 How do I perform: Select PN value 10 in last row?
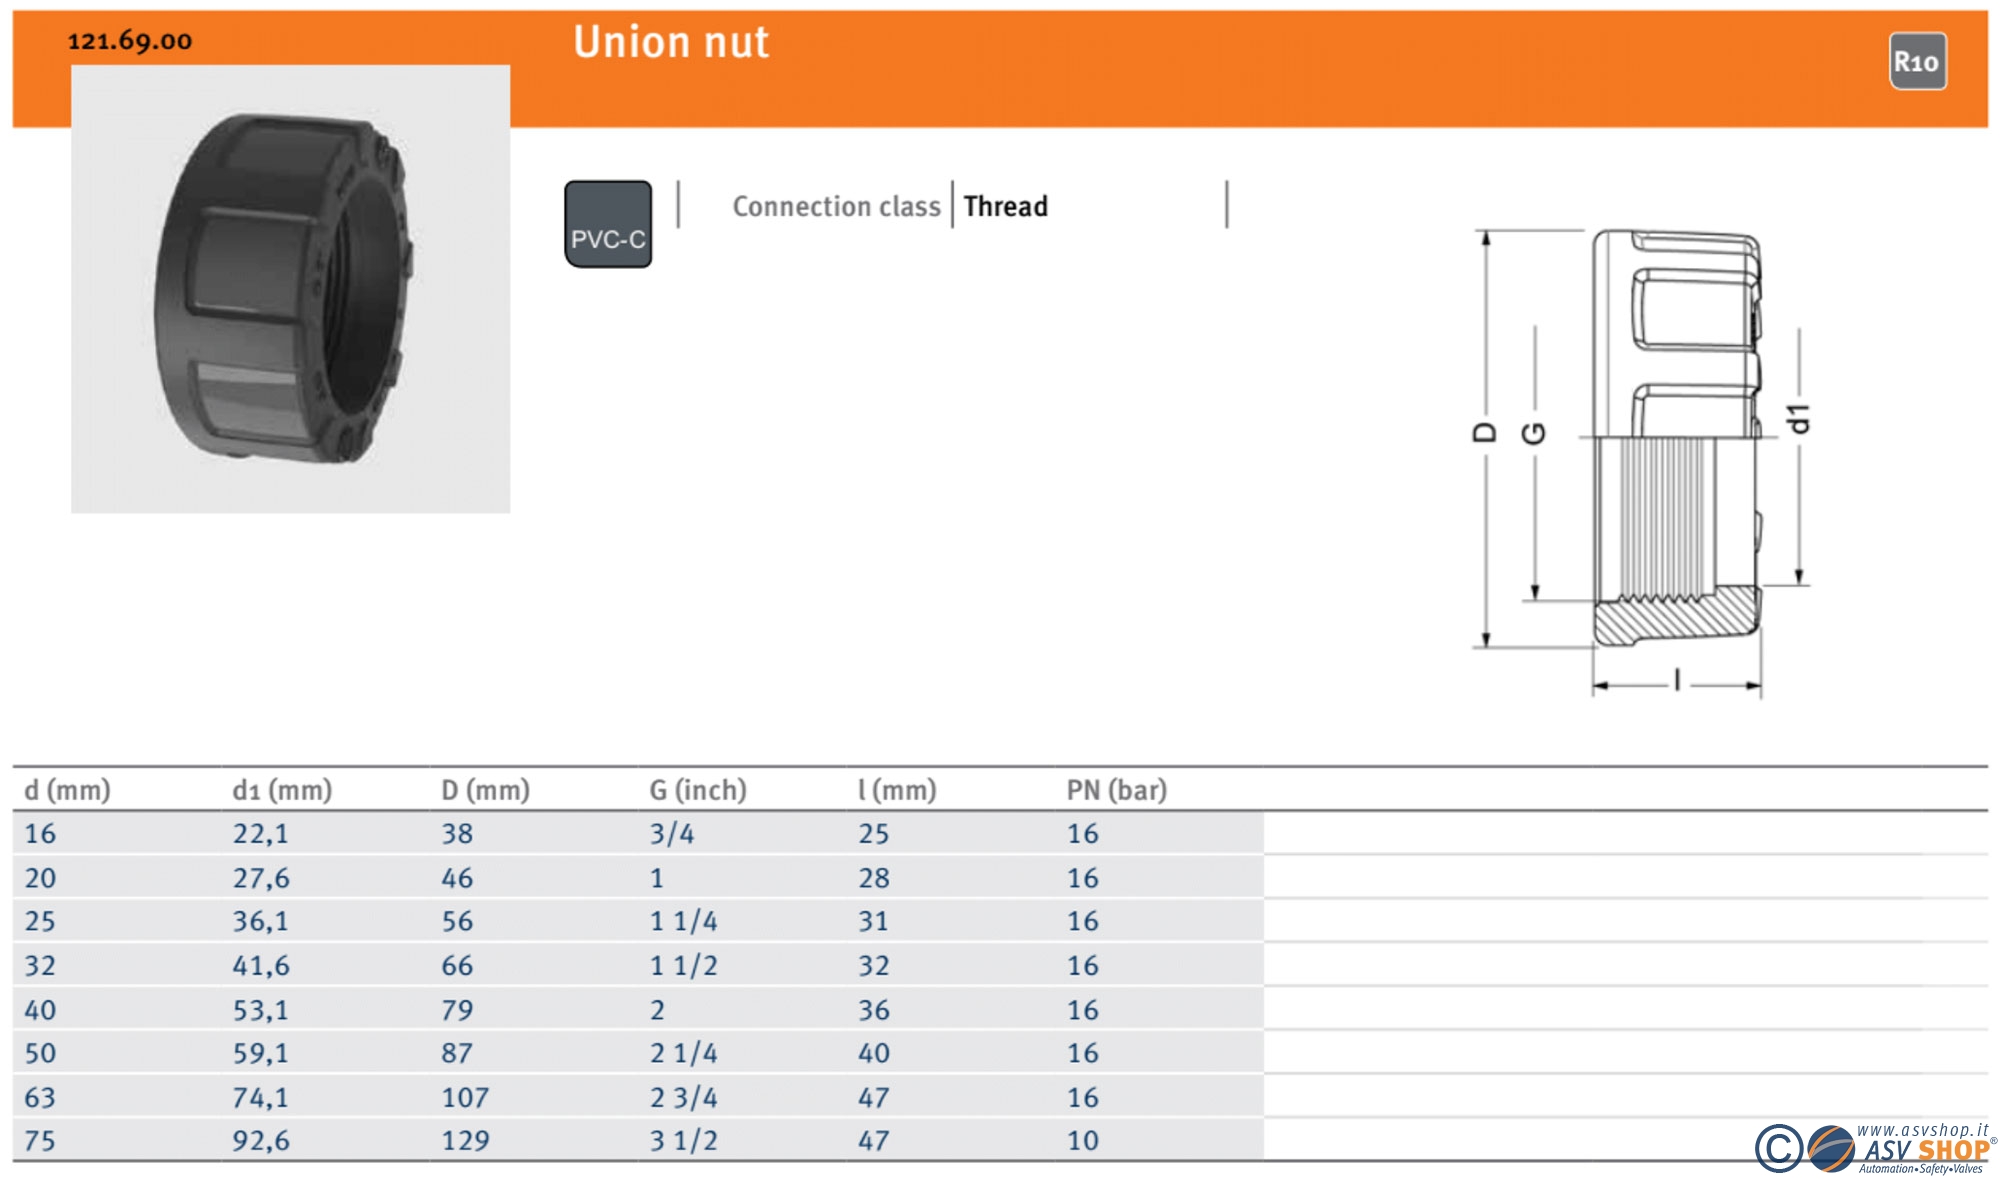click(x=1083, y=1141)
